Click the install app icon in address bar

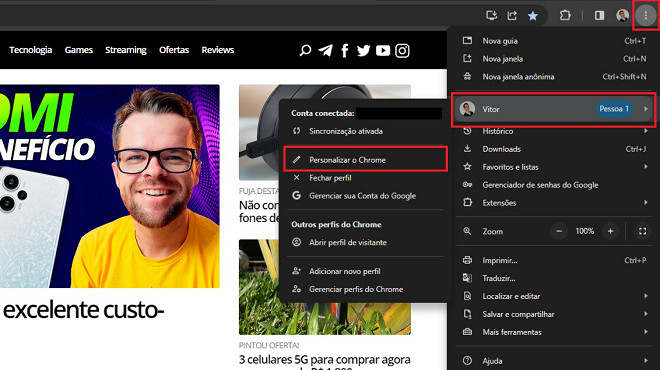491,16
